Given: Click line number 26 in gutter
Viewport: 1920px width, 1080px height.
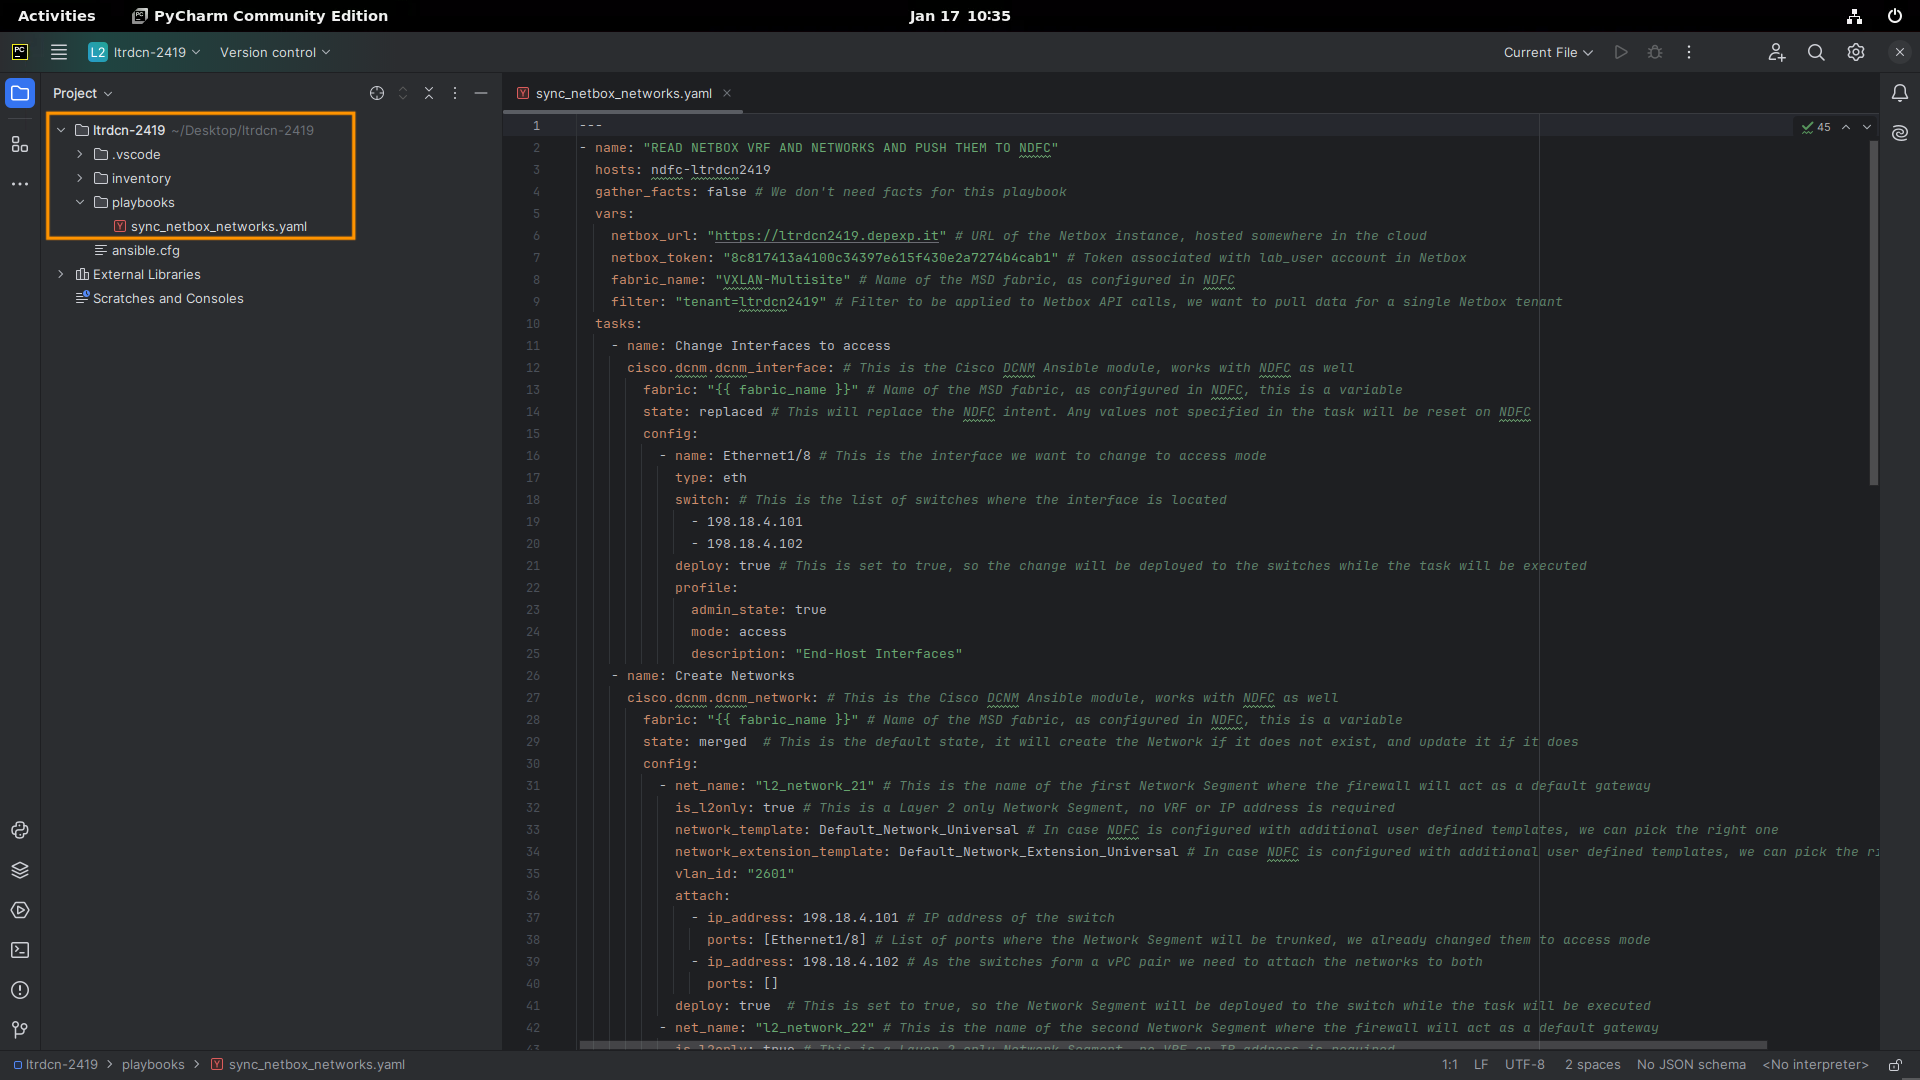Looking at the screenshot, I should 533,676.
